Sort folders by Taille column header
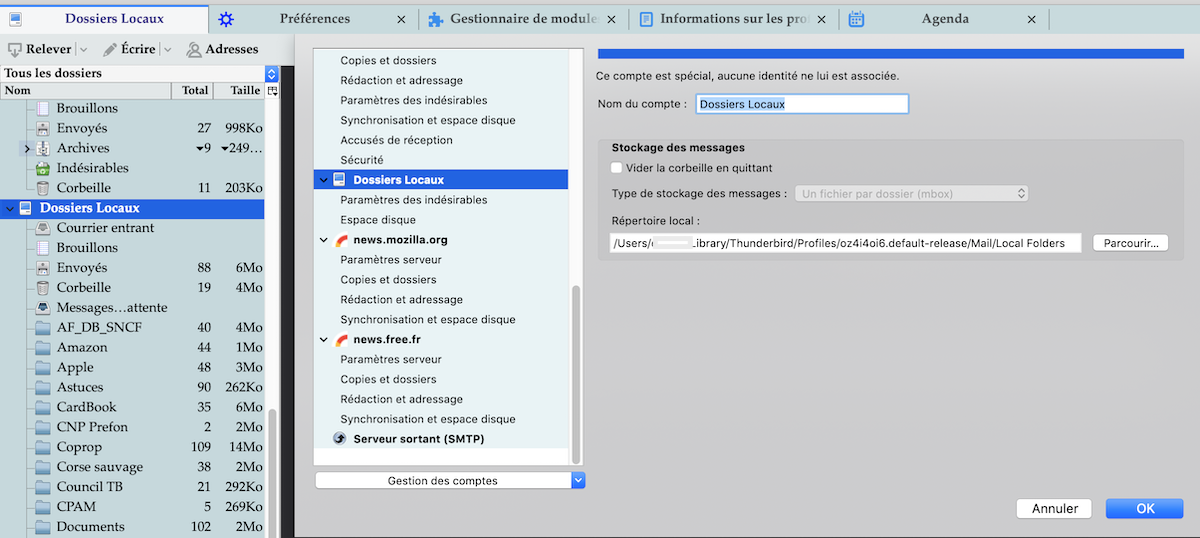1200x538 pixels. (x=240, y=90)
